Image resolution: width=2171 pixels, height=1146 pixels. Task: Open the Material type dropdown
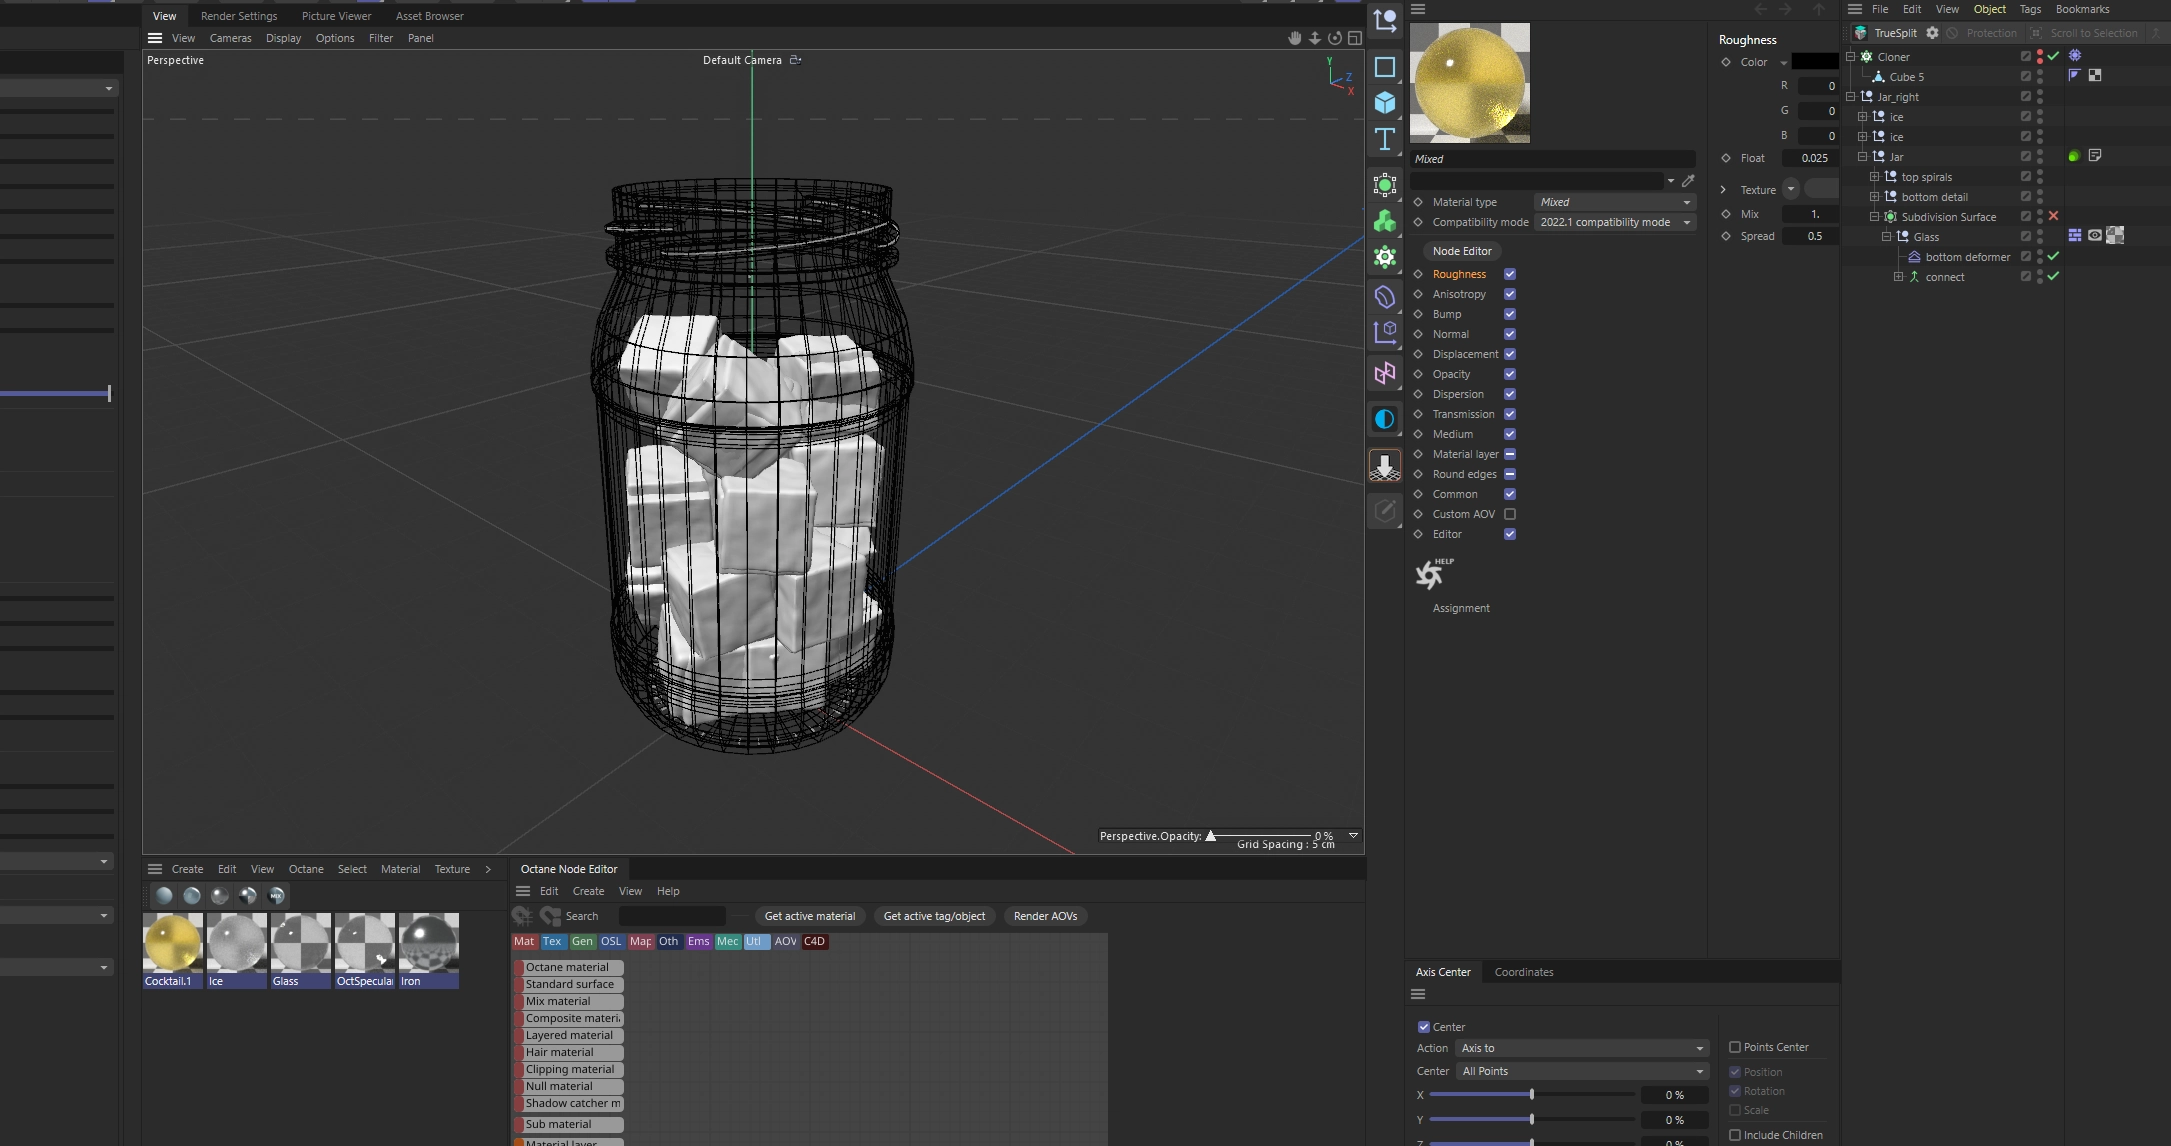(x=1614, y=202)
